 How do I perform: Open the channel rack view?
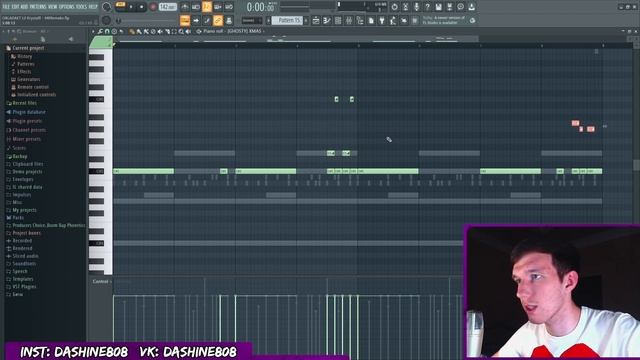[338, 20]
